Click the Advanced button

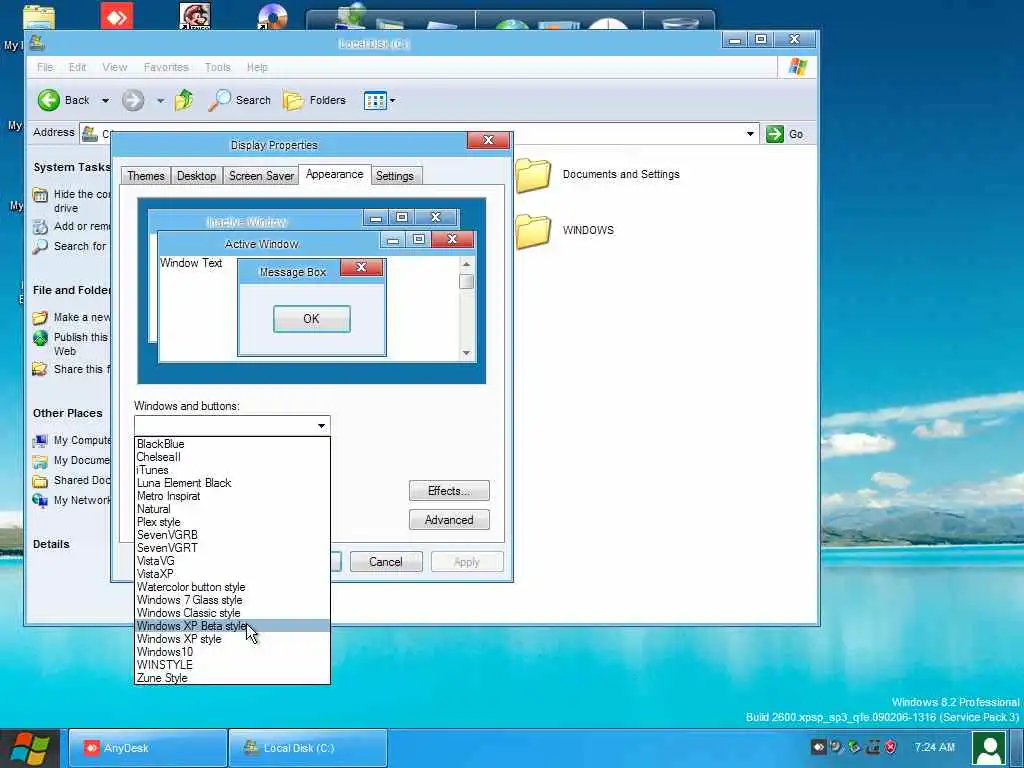tap(449, 520)
